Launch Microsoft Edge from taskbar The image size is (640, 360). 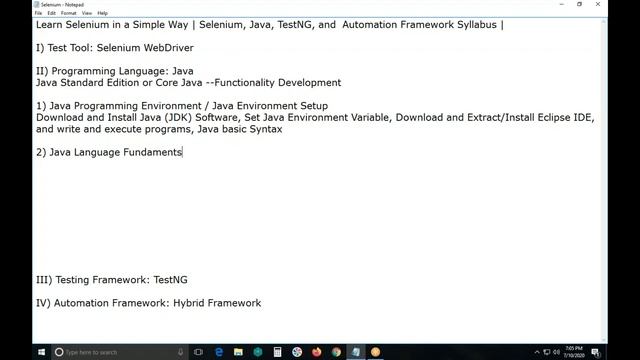click(219, 352)
